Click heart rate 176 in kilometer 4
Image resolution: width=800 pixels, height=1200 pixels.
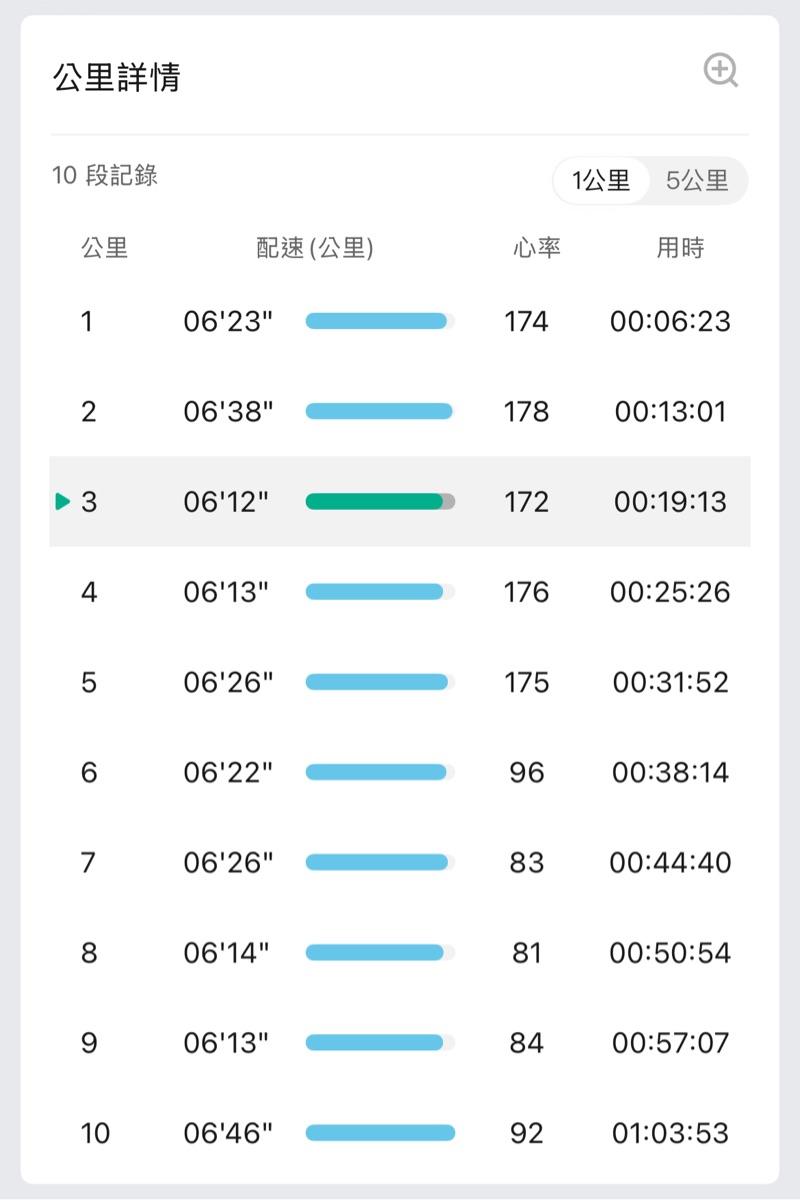pyautogui.click(x=527, y=592)
